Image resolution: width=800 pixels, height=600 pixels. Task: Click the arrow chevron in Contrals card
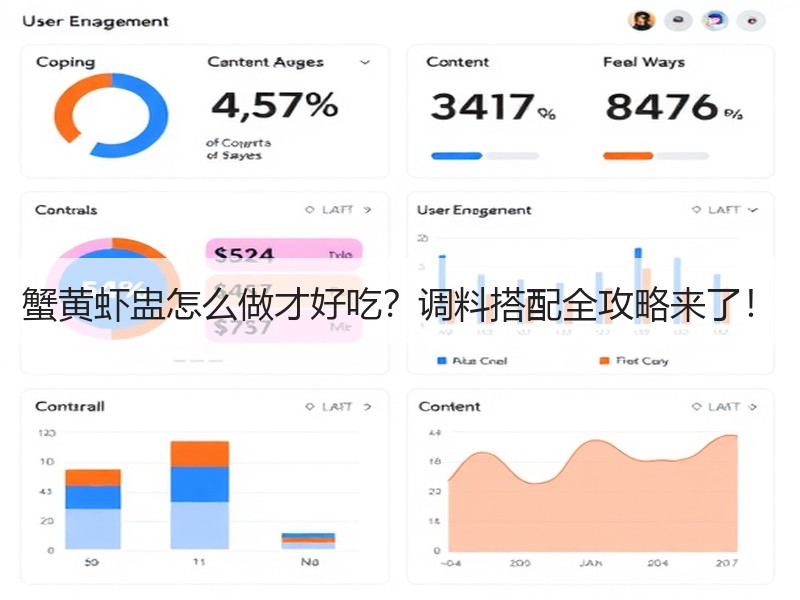(367, 210)
